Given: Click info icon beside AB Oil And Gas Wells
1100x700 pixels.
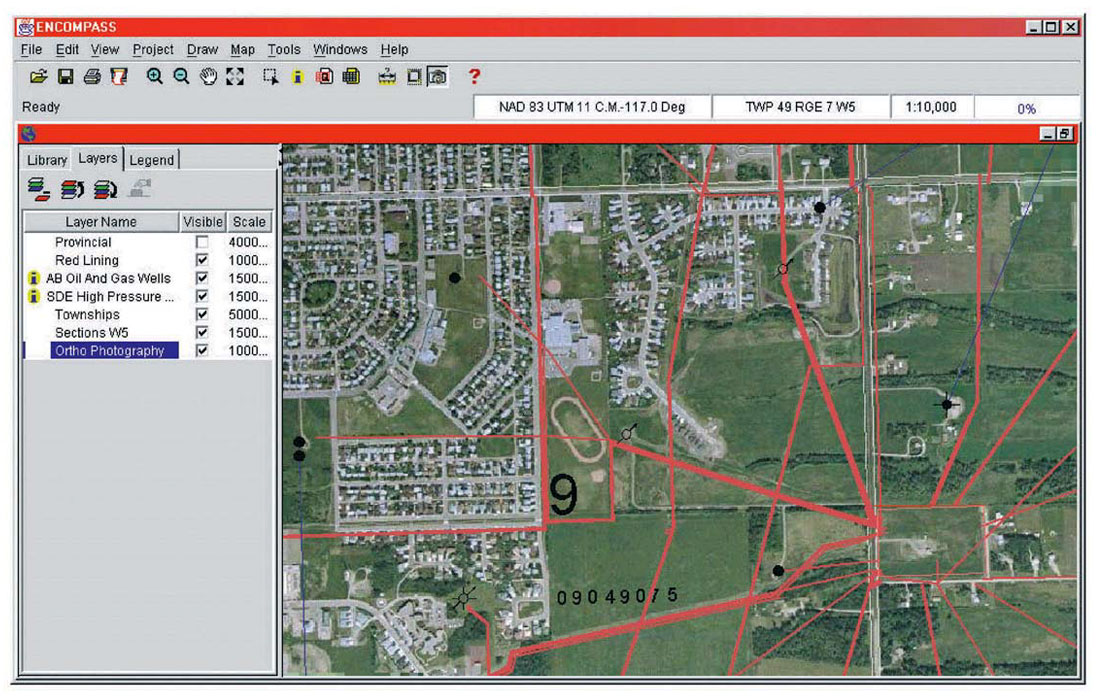Looking at the screenshot, I should click(x=33, y=278).
